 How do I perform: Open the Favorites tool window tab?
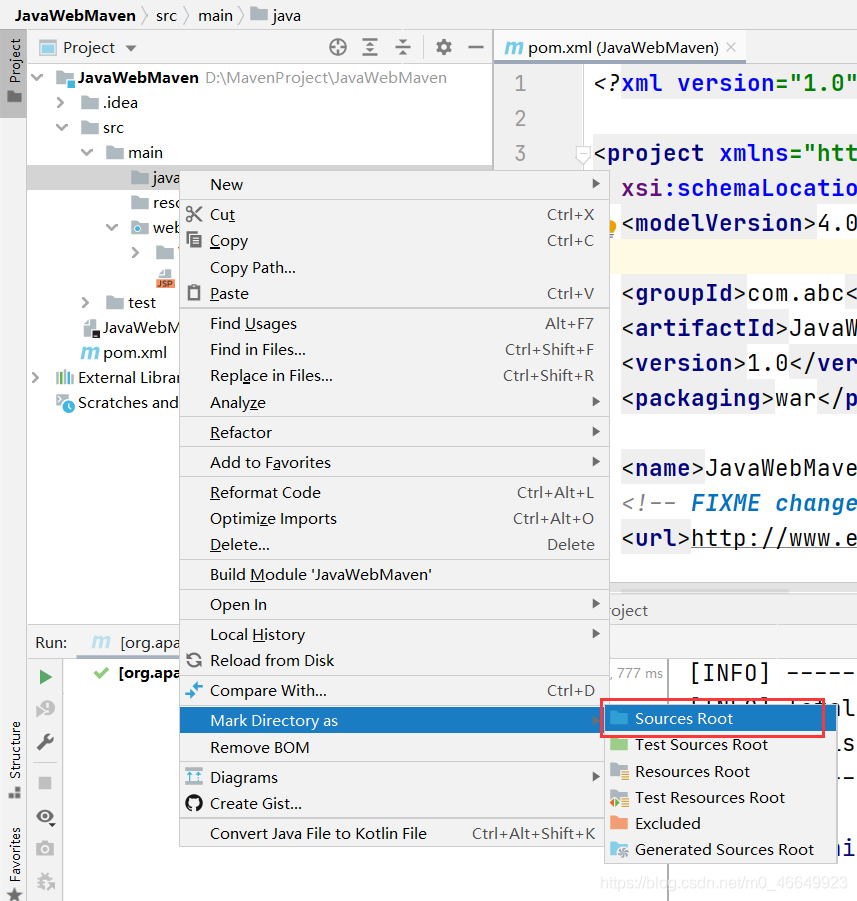click(x=14, y=862)
